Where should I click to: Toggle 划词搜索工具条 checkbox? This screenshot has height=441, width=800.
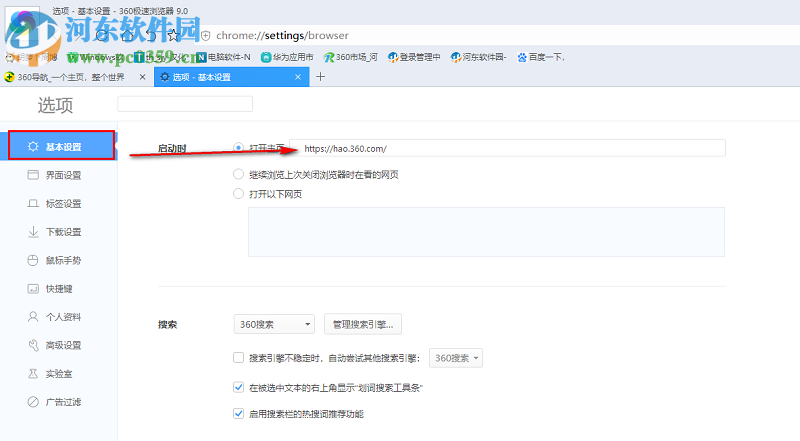pos(238,387)
